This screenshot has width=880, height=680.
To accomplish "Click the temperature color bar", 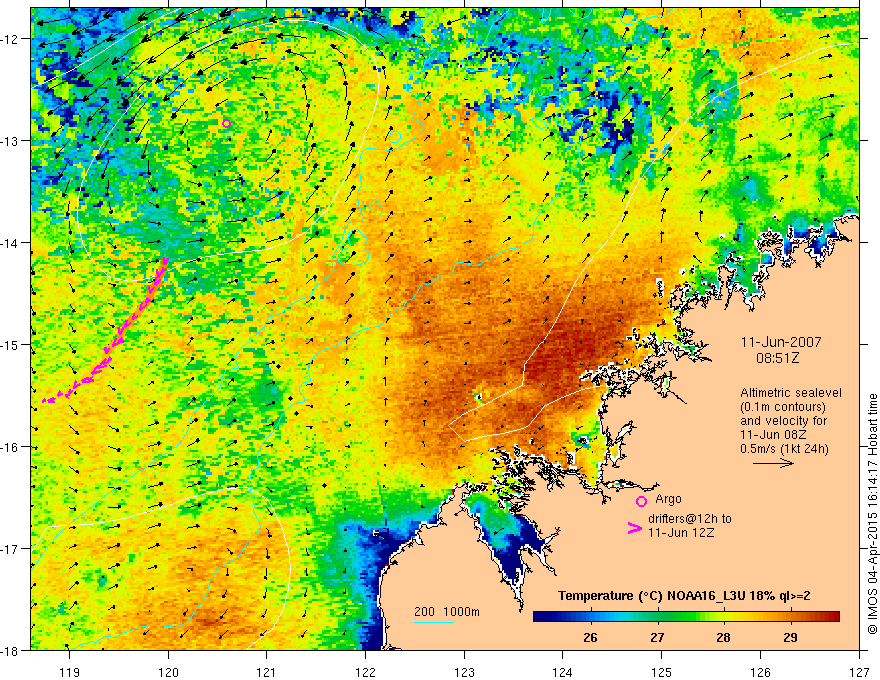I will pyautogui.click(x=686, y=616).
